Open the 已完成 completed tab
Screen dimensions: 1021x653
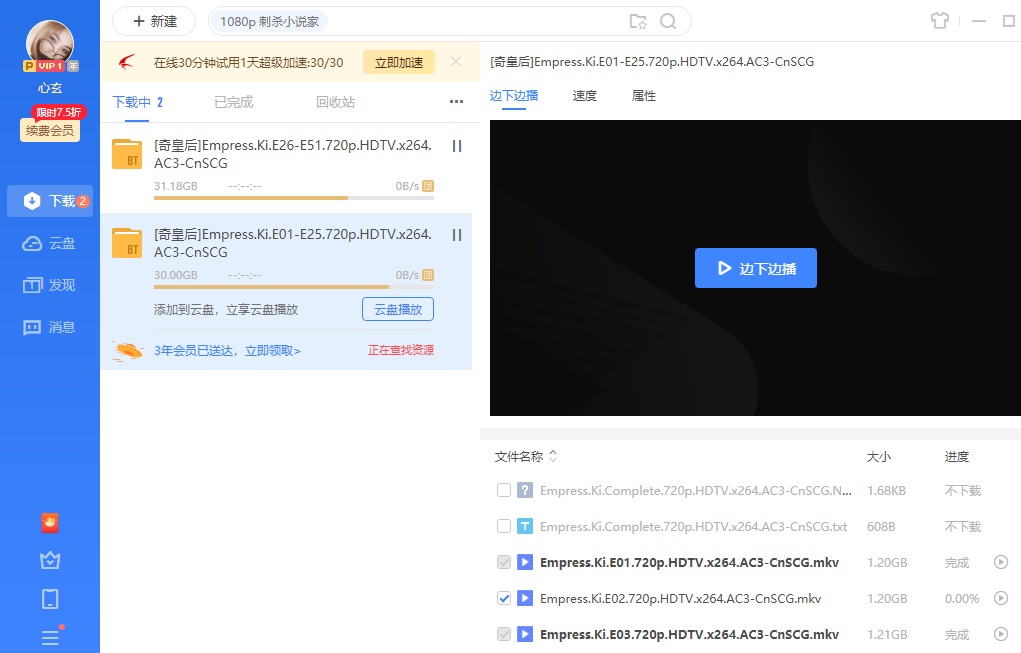coord(232,101)
